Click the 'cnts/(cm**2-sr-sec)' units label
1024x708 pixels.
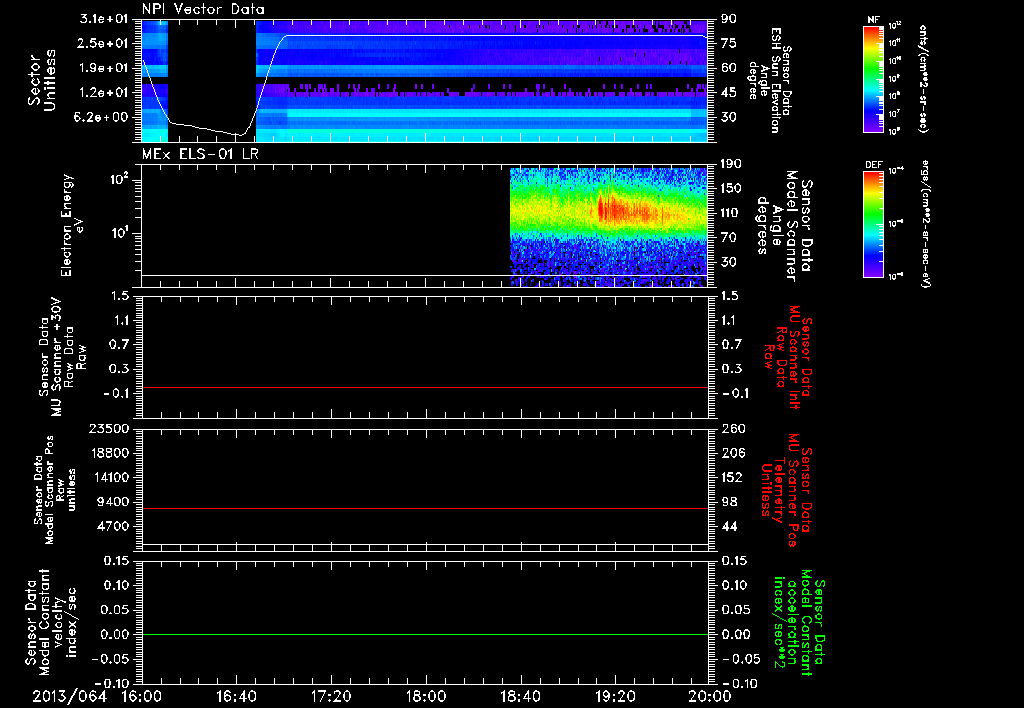pyautogui.click(x=923, y=78)
